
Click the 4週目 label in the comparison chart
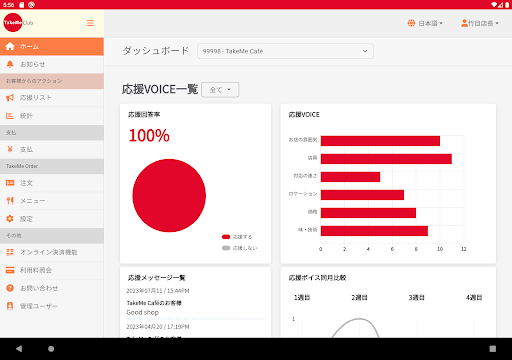[x=474, y=297]
